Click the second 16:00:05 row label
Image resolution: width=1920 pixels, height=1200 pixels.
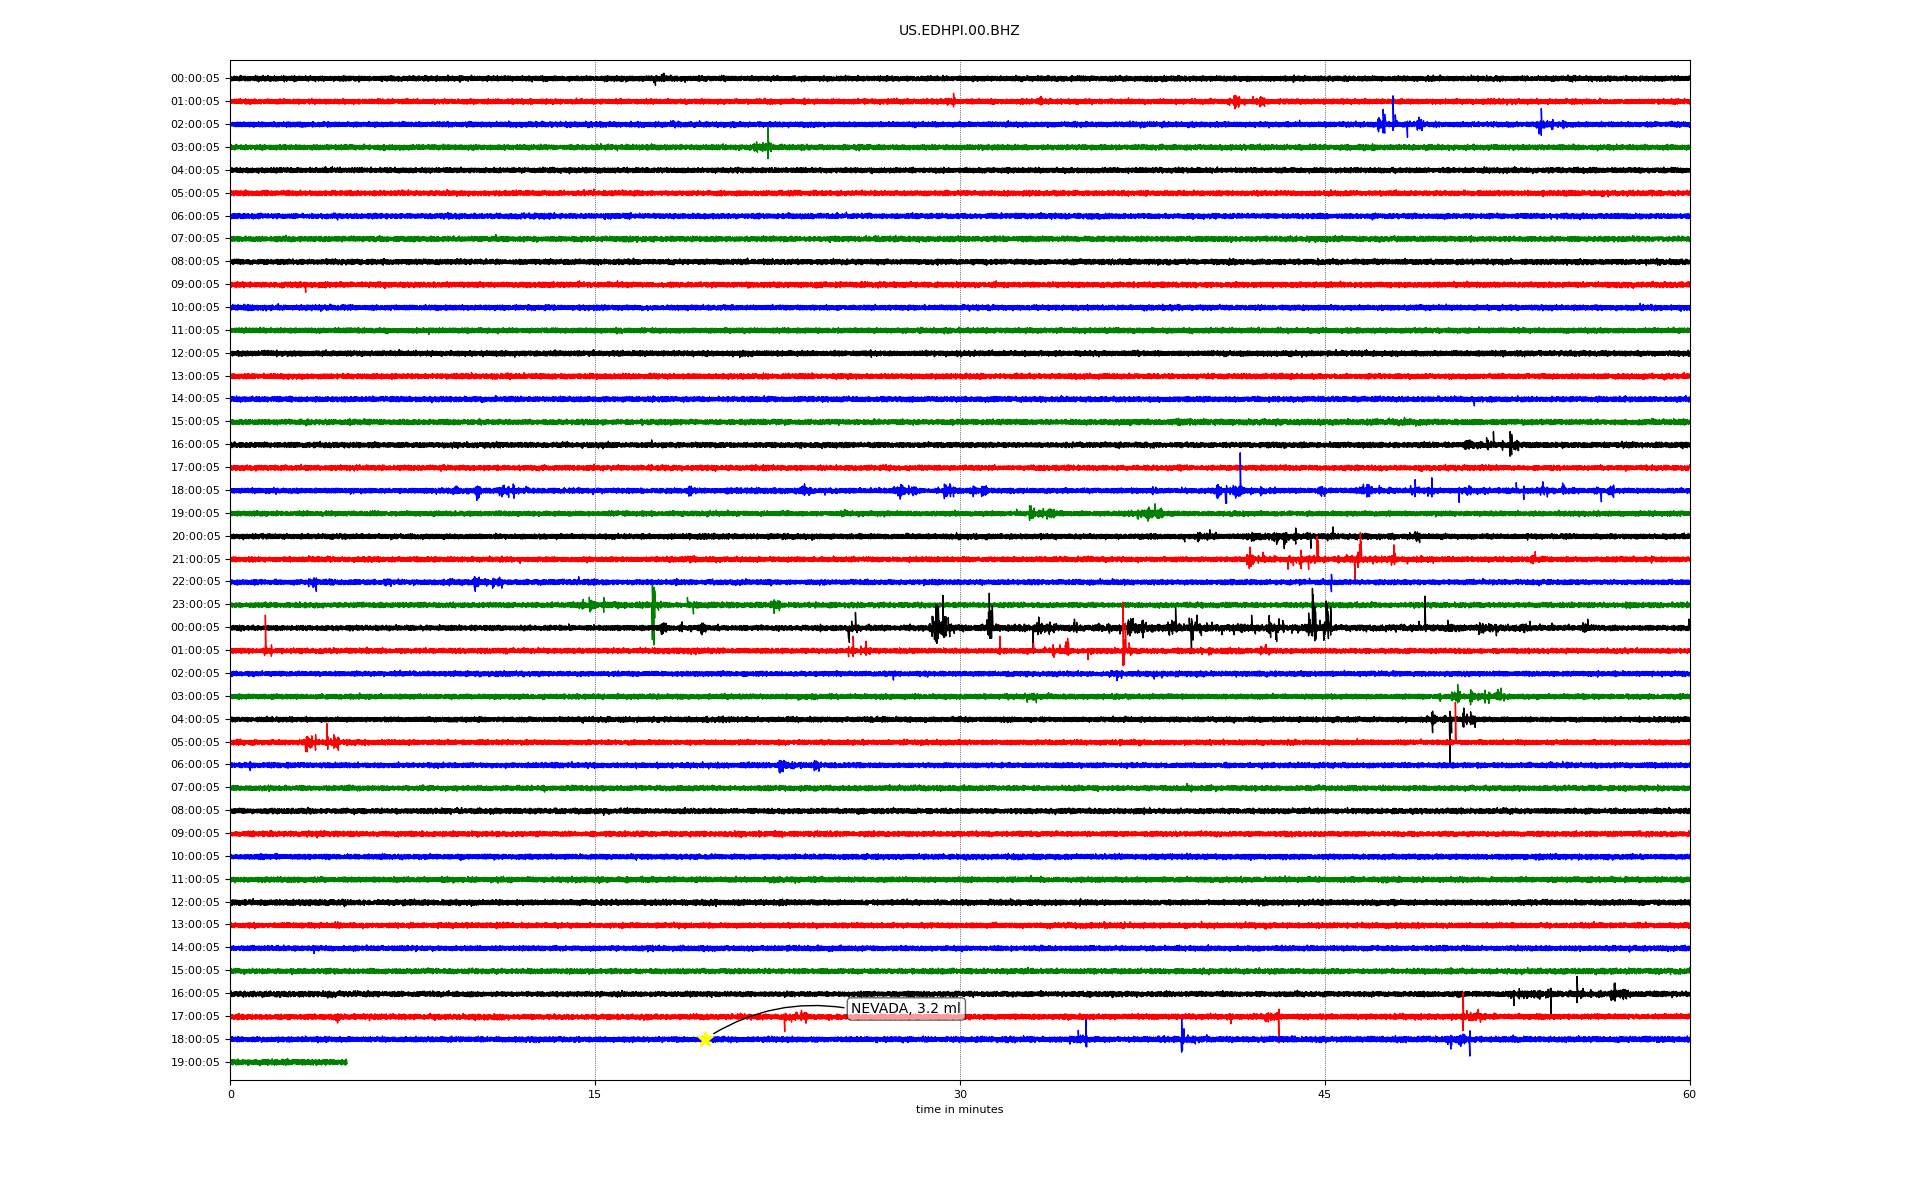[x=195, y=994]
